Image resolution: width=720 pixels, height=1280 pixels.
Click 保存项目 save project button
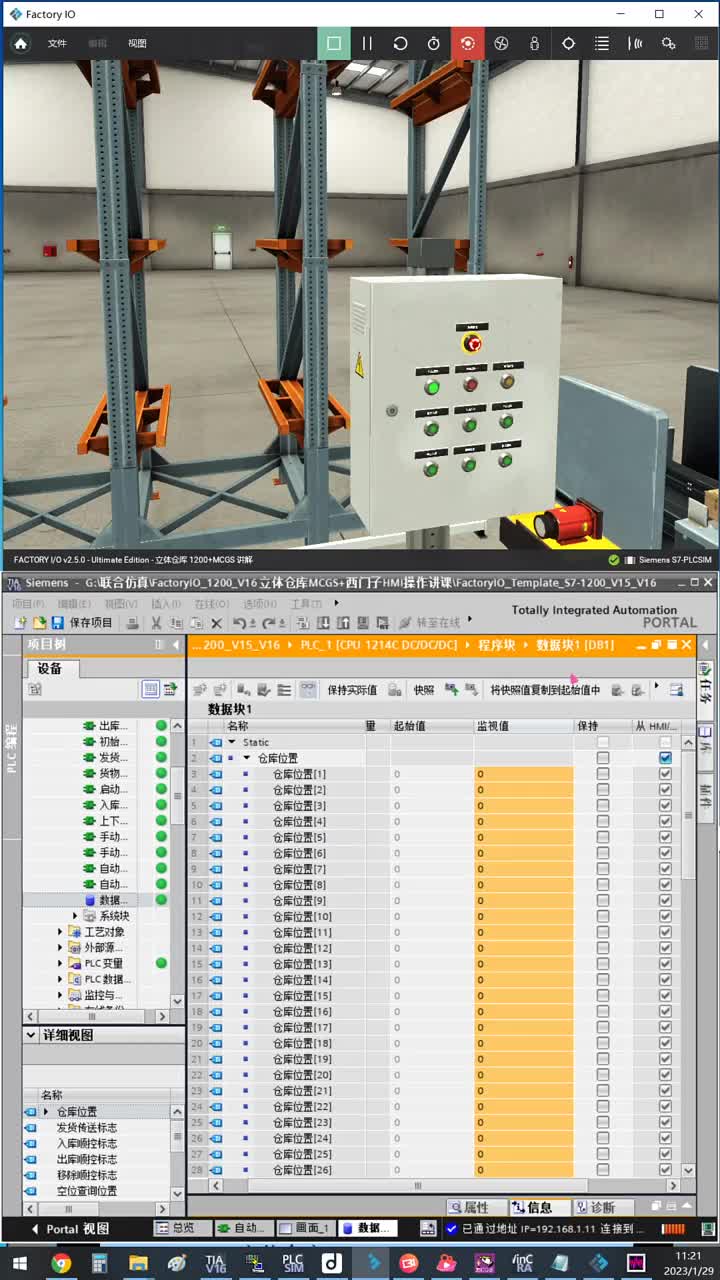click(x=83, y=622)
